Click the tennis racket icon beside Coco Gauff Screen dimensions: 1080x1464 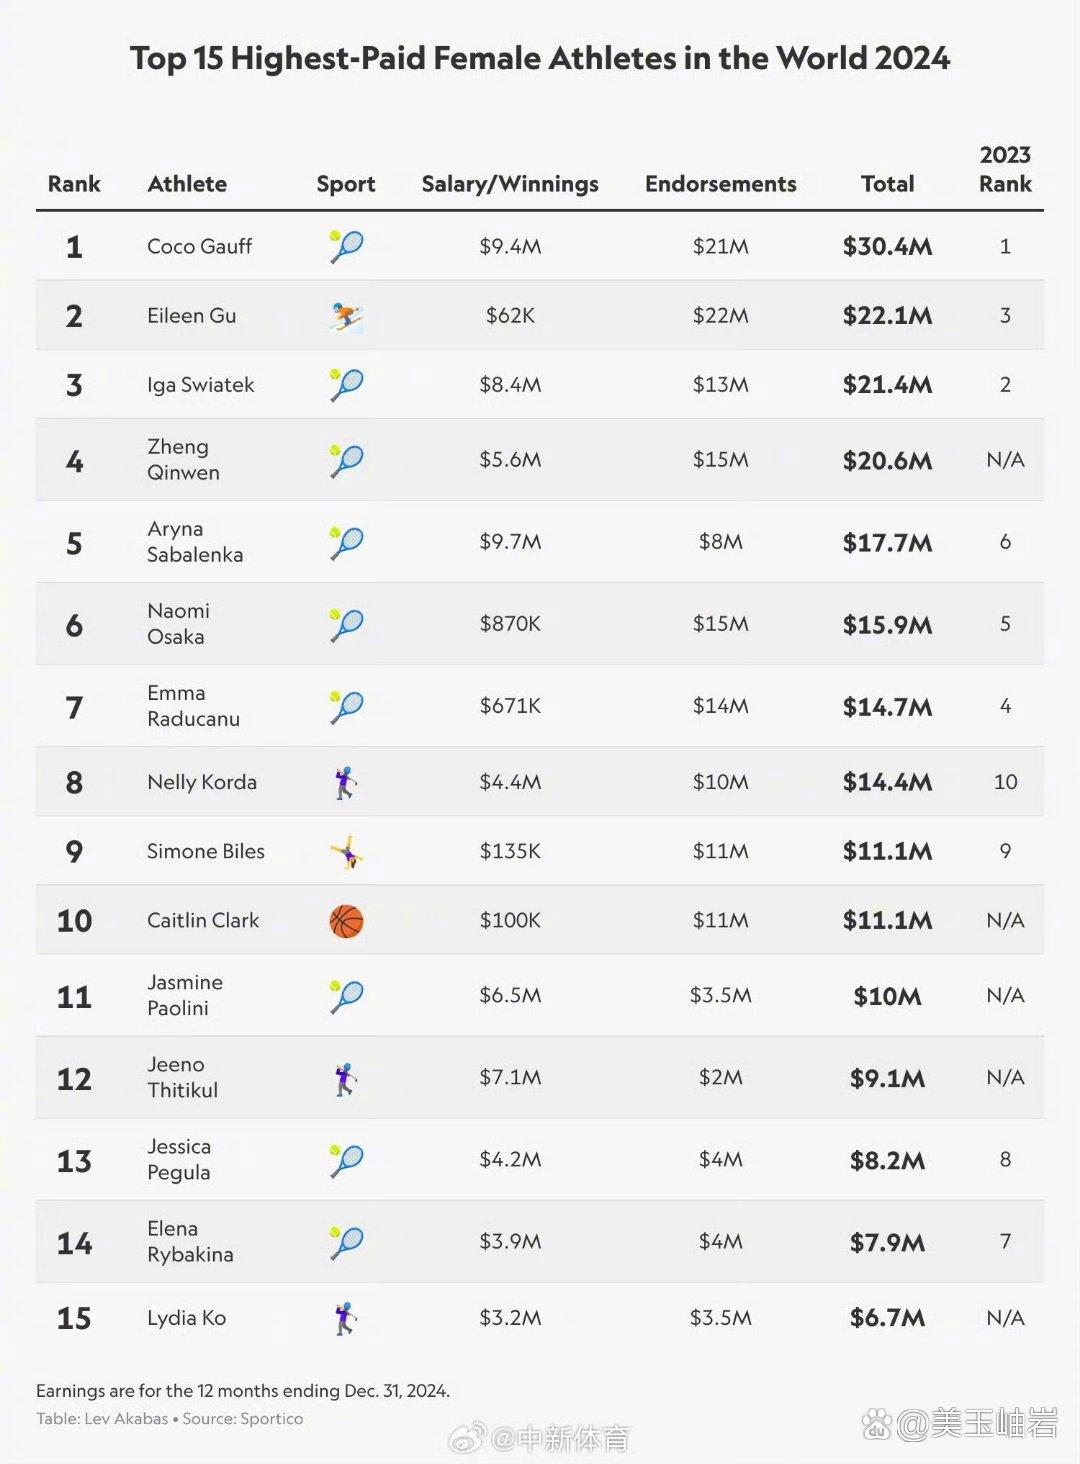346,246
